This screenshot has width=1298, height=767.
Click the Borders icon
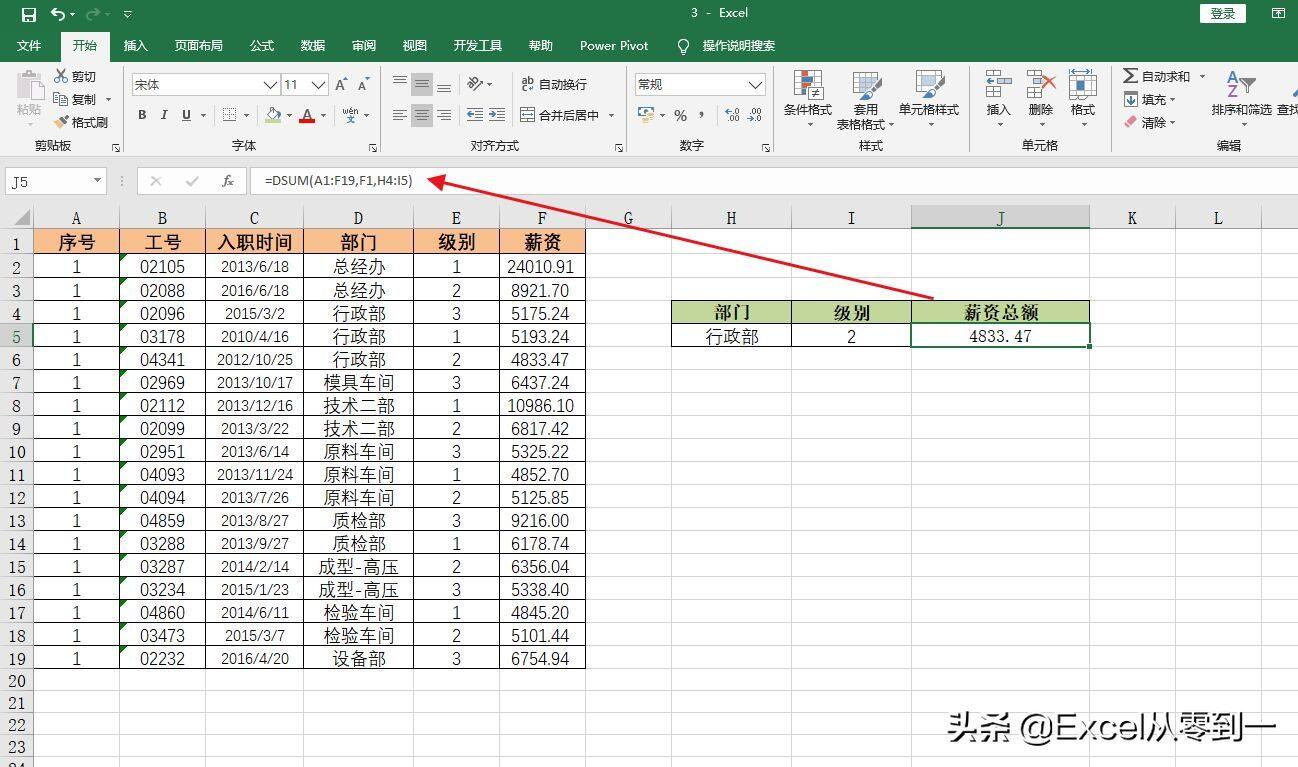(x=229, y=115)
